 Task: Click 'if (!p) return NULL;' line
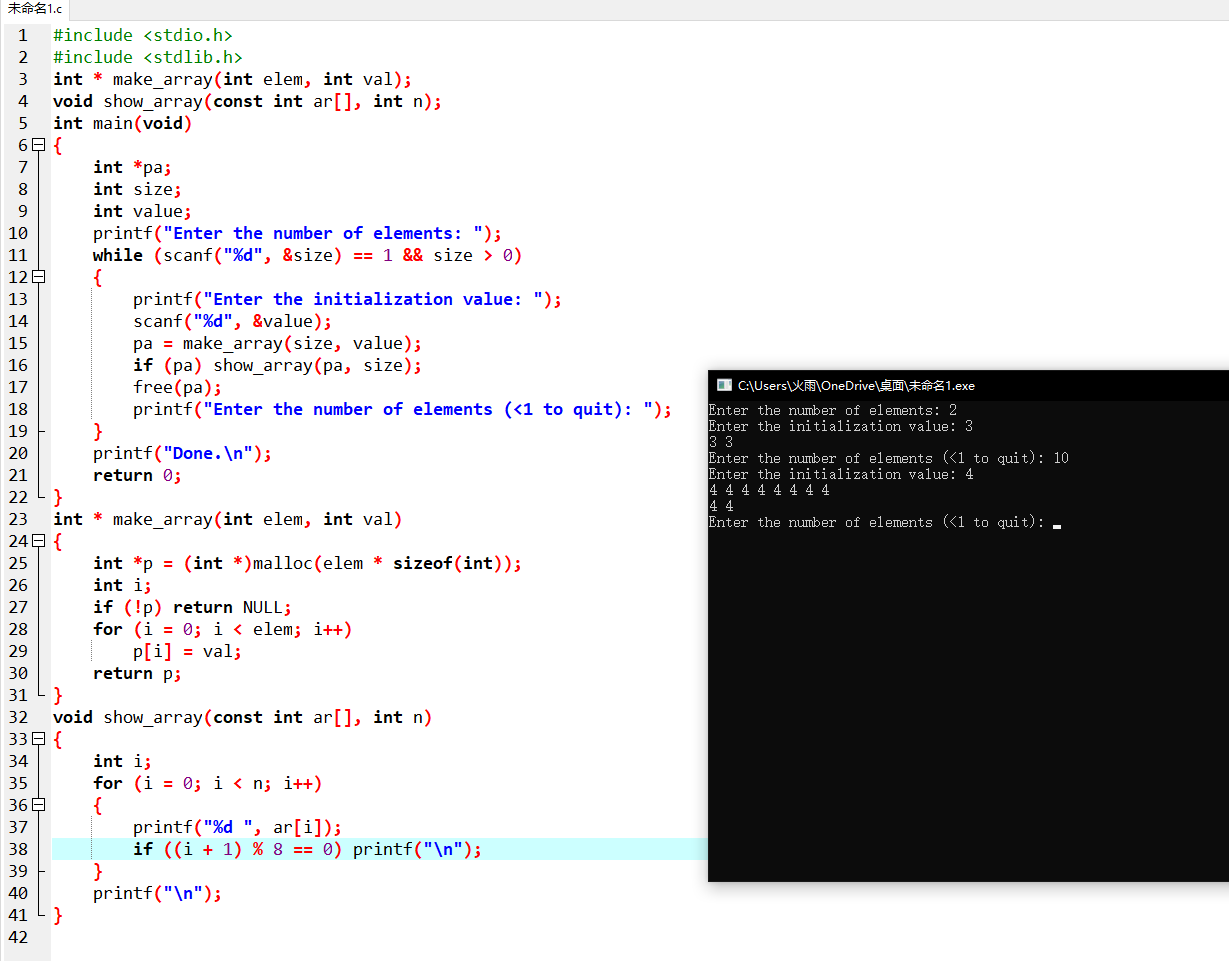click(x=193, y=607)
